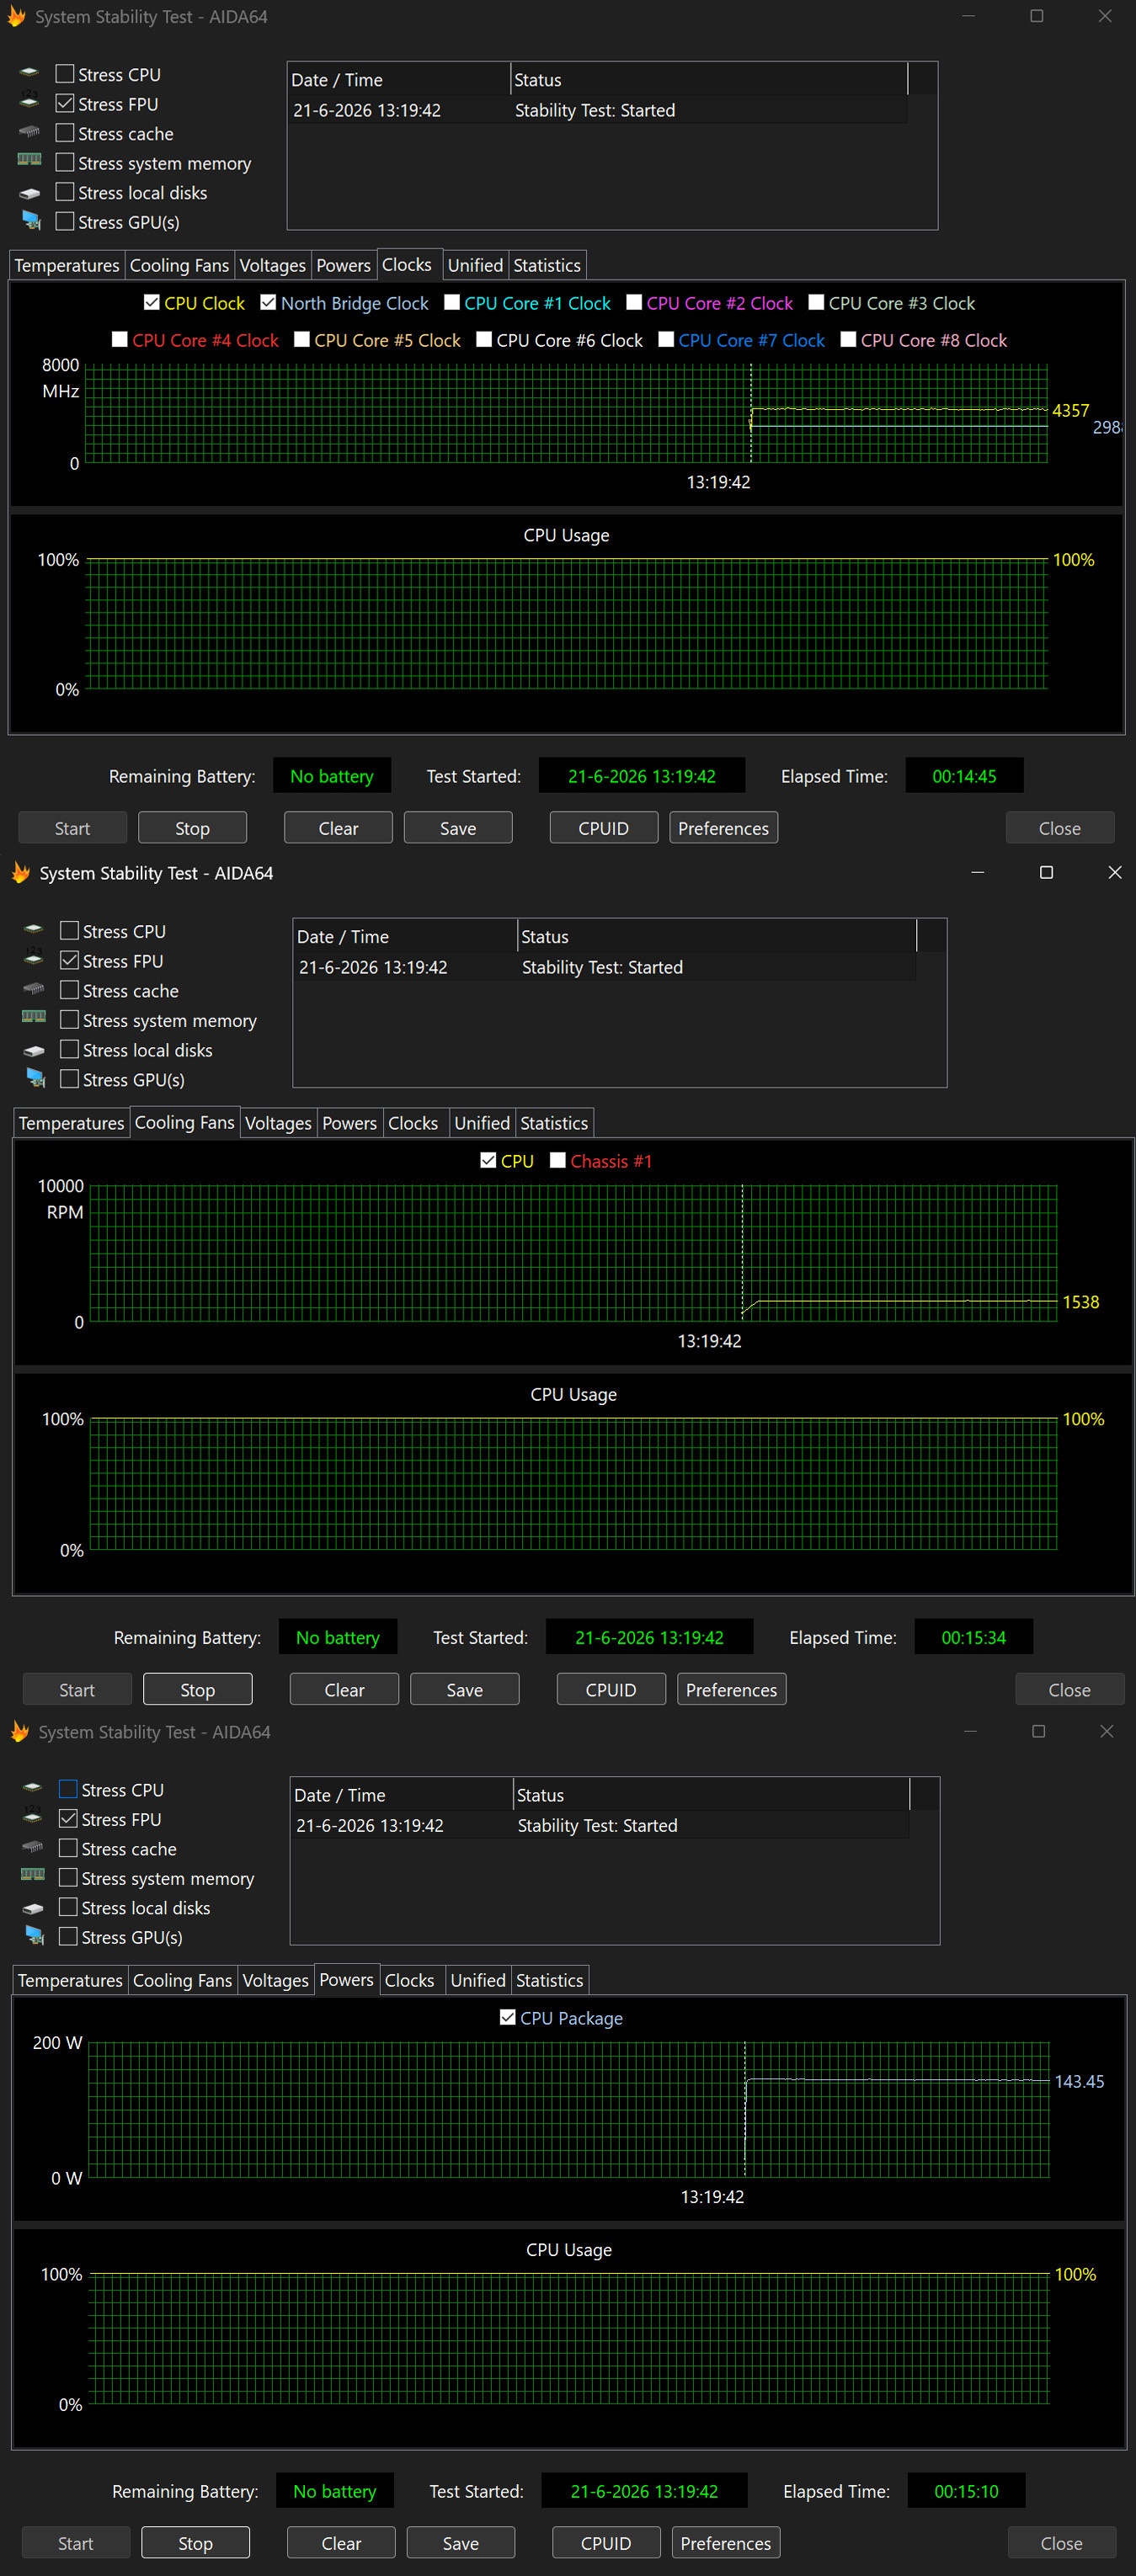Tick Stress system memory in the Clocks window

coord(65,162)
